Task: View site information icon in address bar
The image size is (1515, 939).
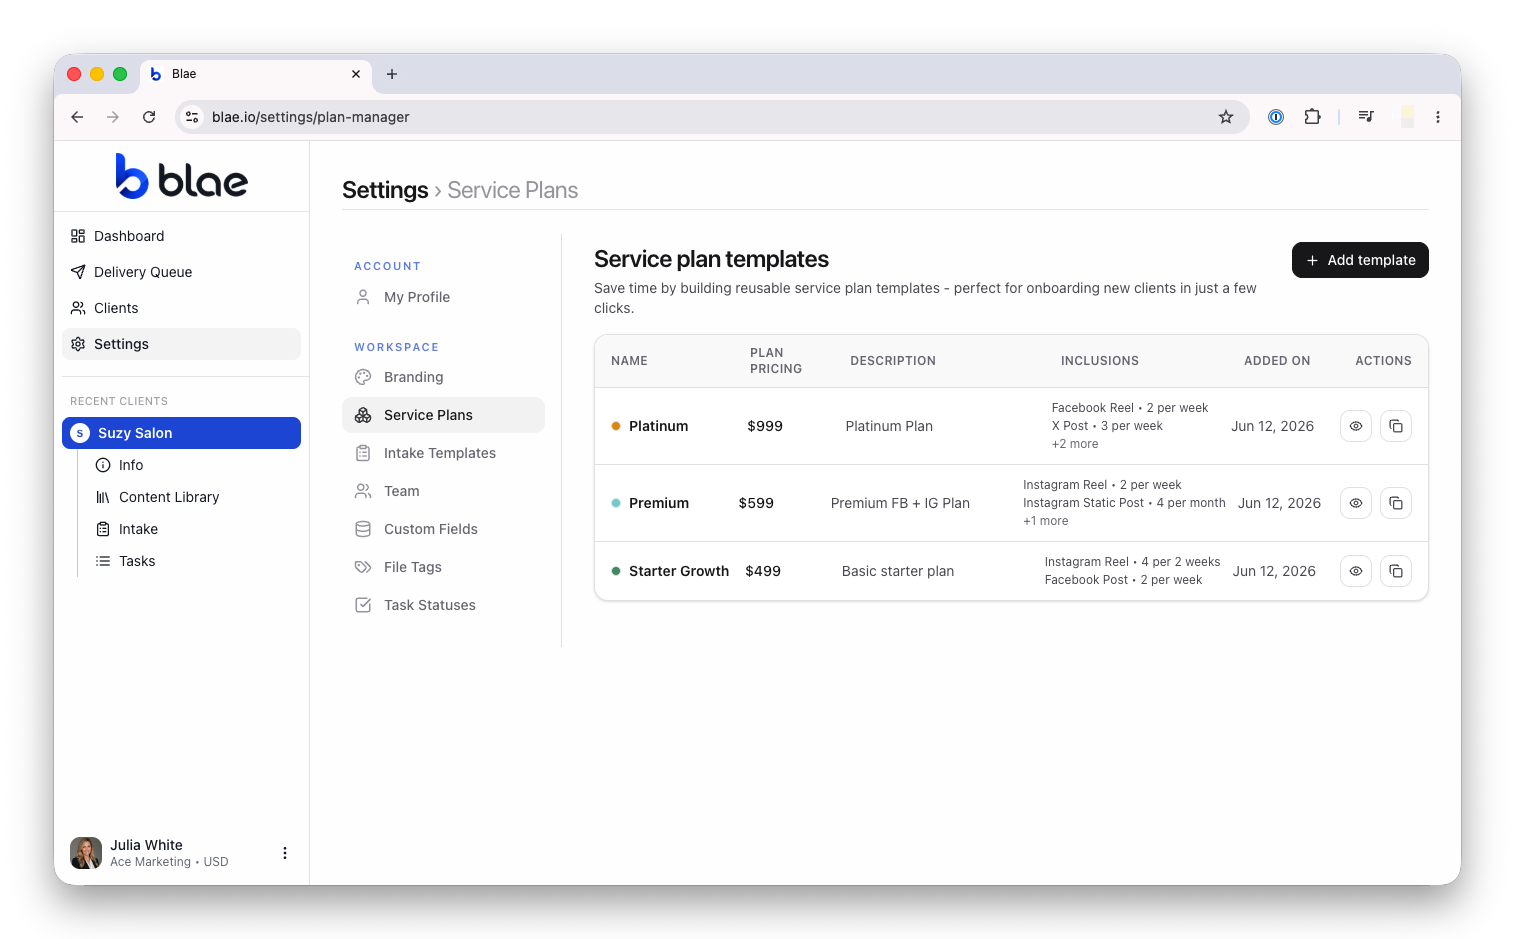Action: 193,117
